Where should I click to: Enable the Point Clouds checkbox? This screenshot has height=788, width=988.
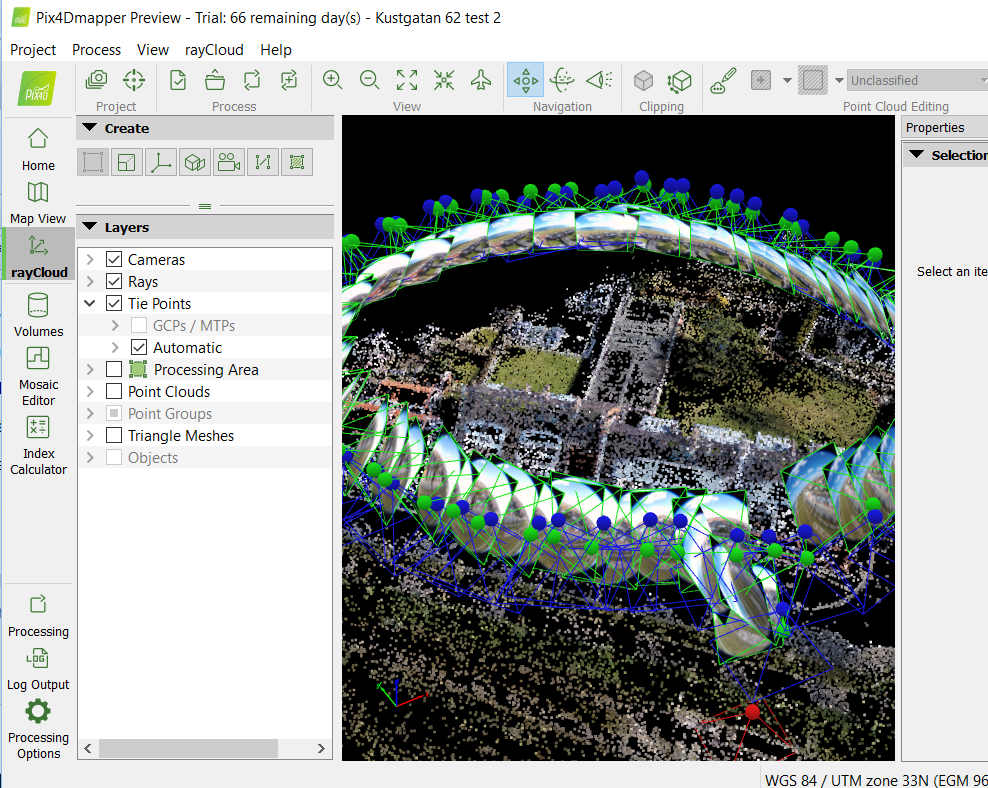click(x=114, y=391)
